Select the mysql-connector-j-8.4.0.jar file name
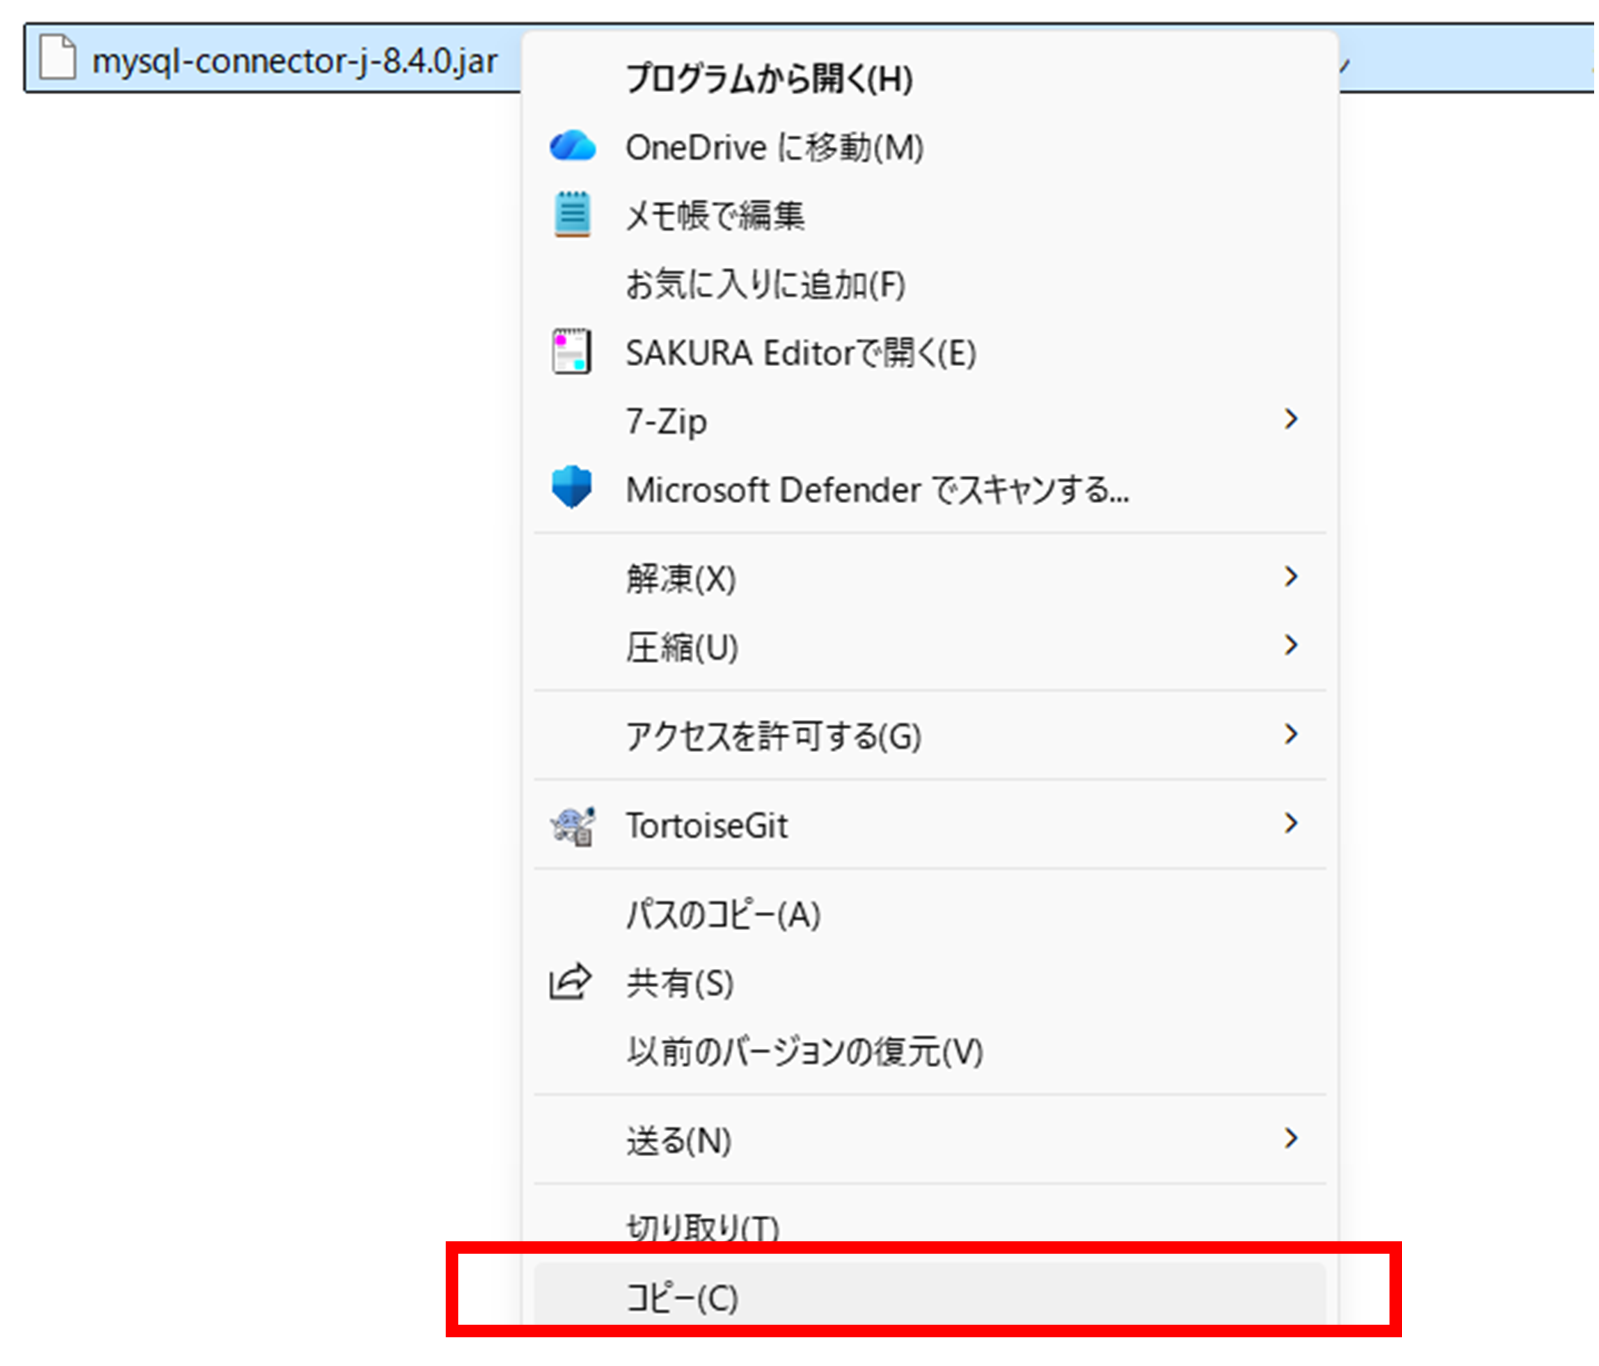 tap(295, 61)
